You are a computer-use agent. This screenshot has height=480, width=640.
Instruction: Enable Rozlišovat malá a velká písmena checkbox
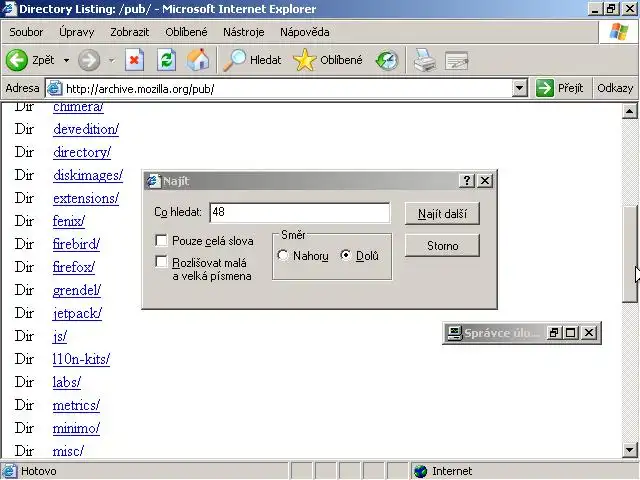(161, 262)
